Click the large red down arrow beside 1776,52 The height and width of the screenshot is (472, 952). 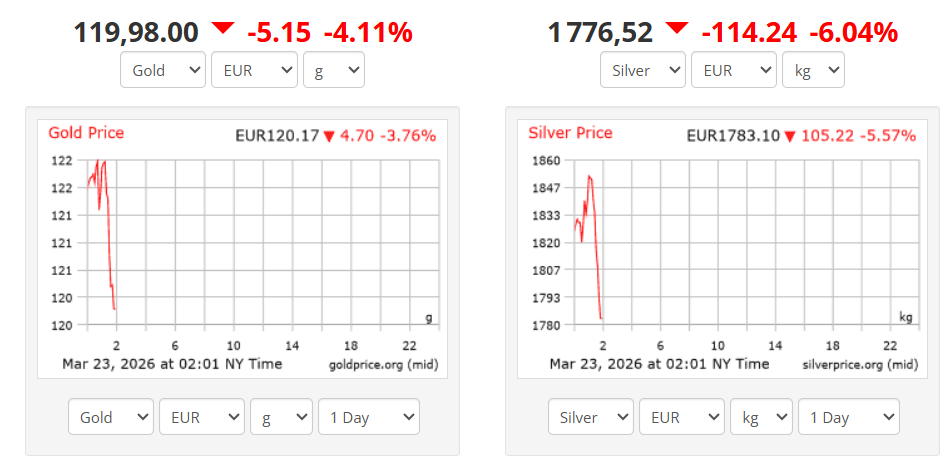(x=677, y=29)
